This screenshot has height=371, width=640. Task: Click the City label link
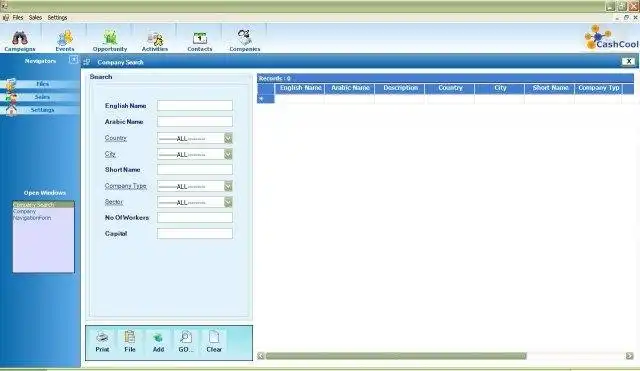[110, 154]
